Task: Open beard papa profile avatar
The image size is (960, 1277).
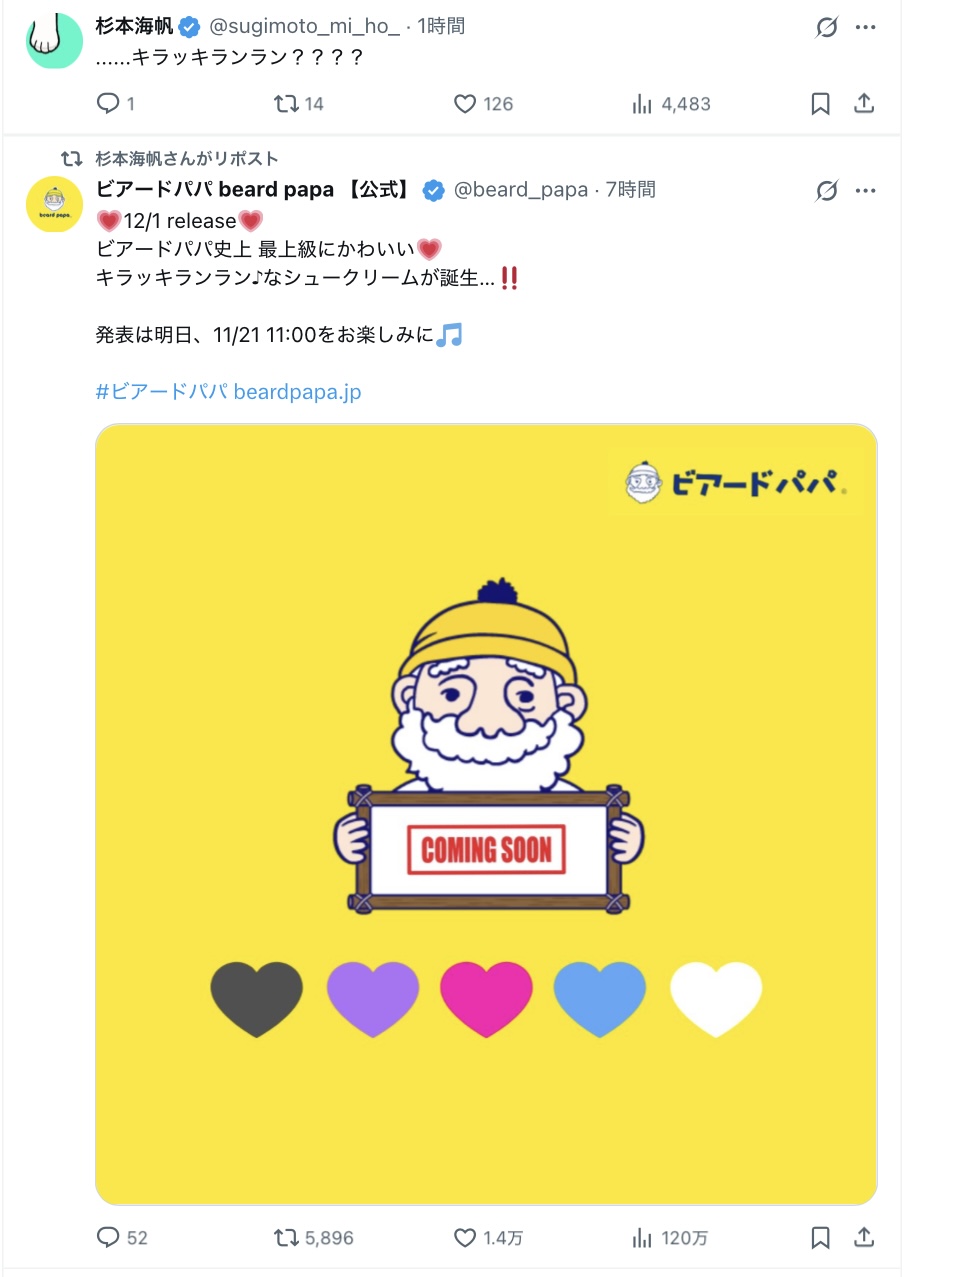Action: point(54,204)
